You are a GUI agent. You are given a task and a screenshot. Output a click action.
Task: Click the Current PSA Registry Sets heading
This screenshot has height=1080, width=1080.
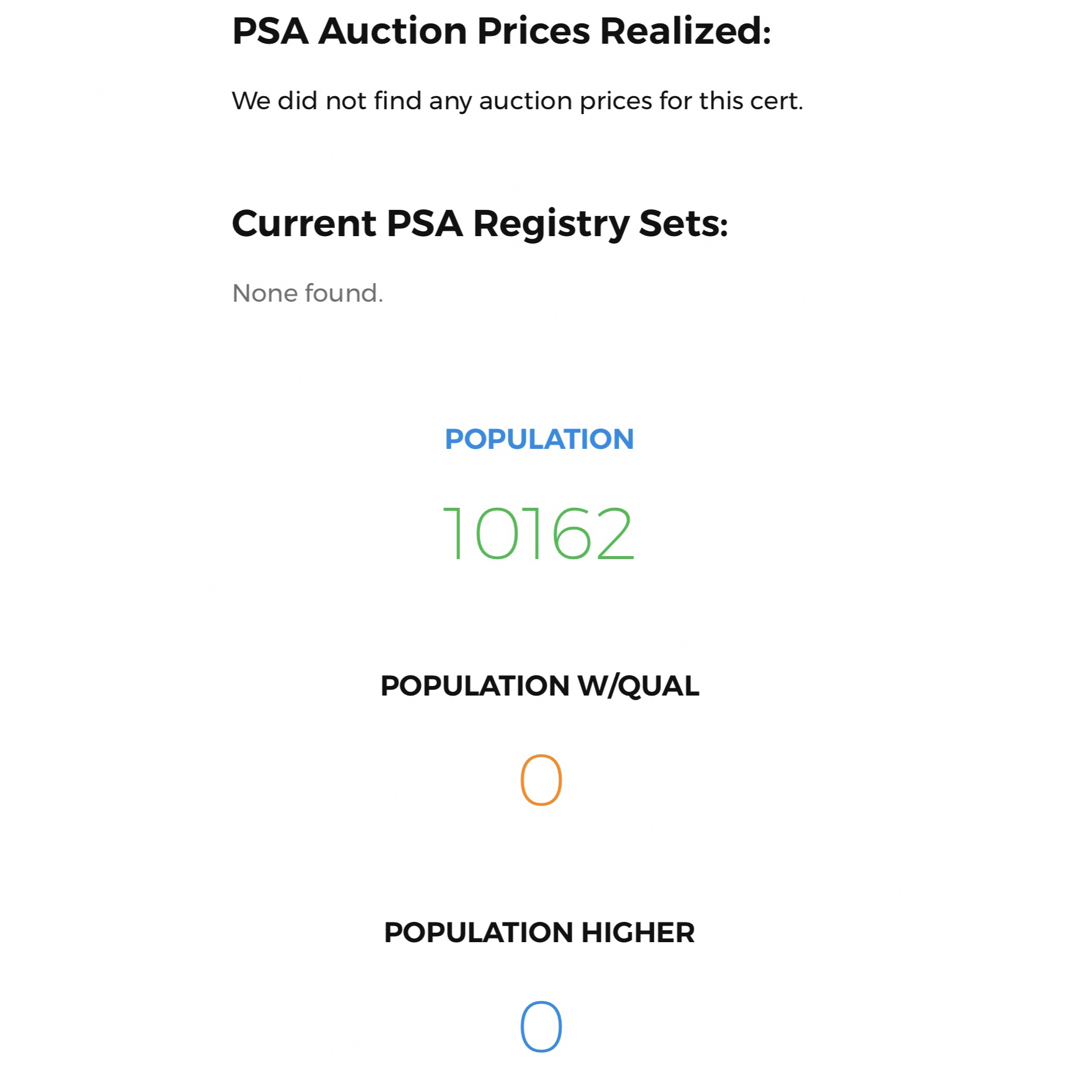(x=480, y=225)
